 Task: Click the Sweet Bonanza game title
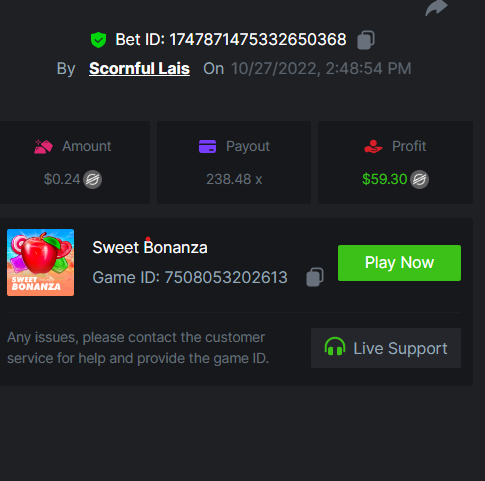pyautogui.click(x=150, y=247)
